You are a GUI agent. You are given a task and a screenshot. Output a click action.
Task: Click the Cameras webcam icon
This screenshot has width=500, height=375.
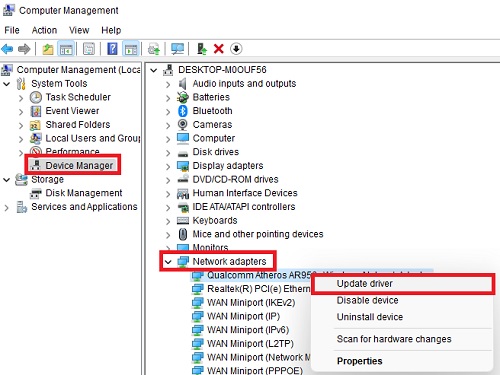183,124
